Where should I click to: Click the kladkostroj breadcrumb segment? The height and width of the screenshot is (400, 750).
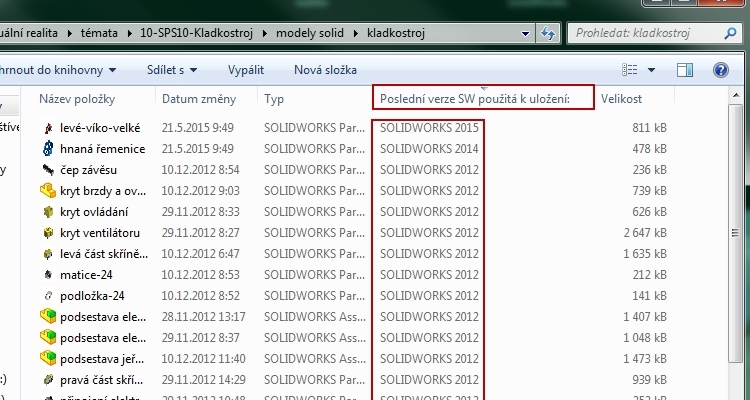click(396, 33)
